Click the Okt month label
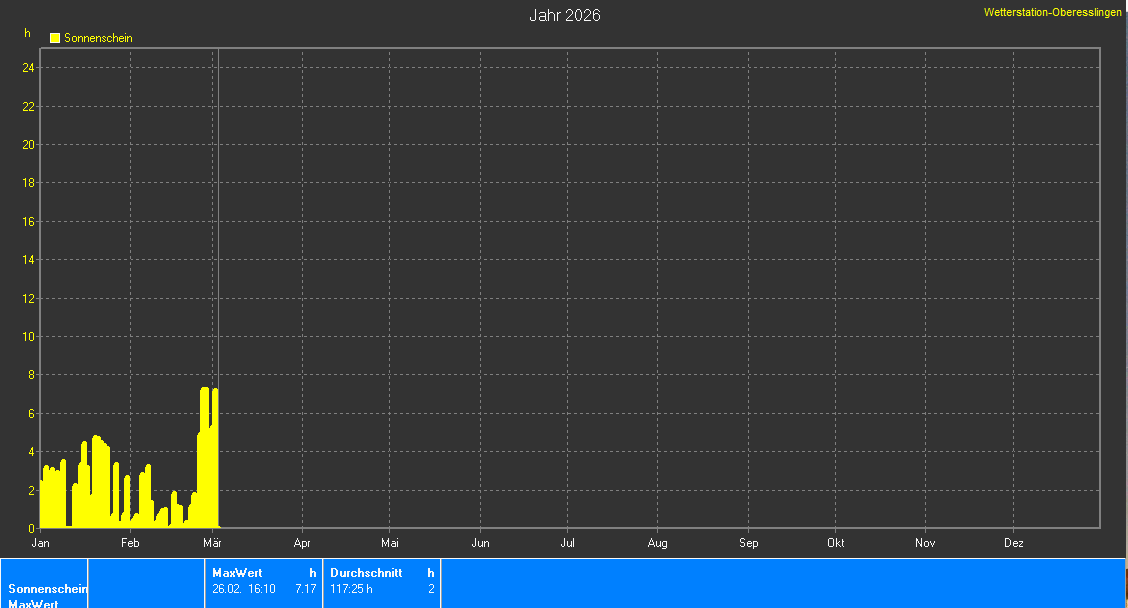Image resolution: width=1128 pixels, height=608 pixels. click(x=835, y=543)
